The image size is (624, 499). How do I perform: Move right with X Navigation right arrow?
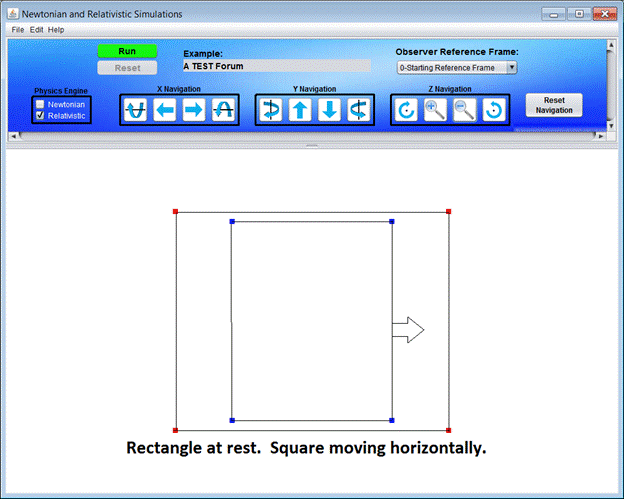194,110
